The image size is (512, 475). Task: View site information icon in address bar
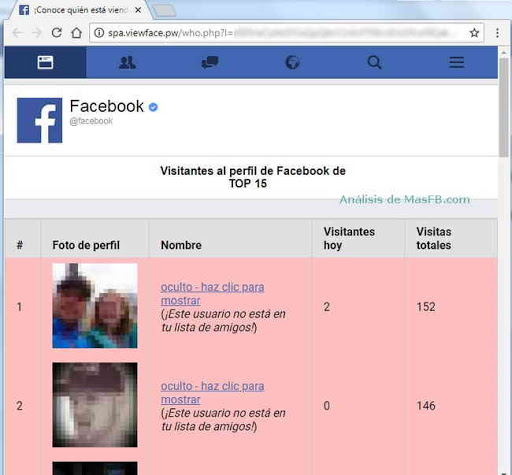coord(99,33)
